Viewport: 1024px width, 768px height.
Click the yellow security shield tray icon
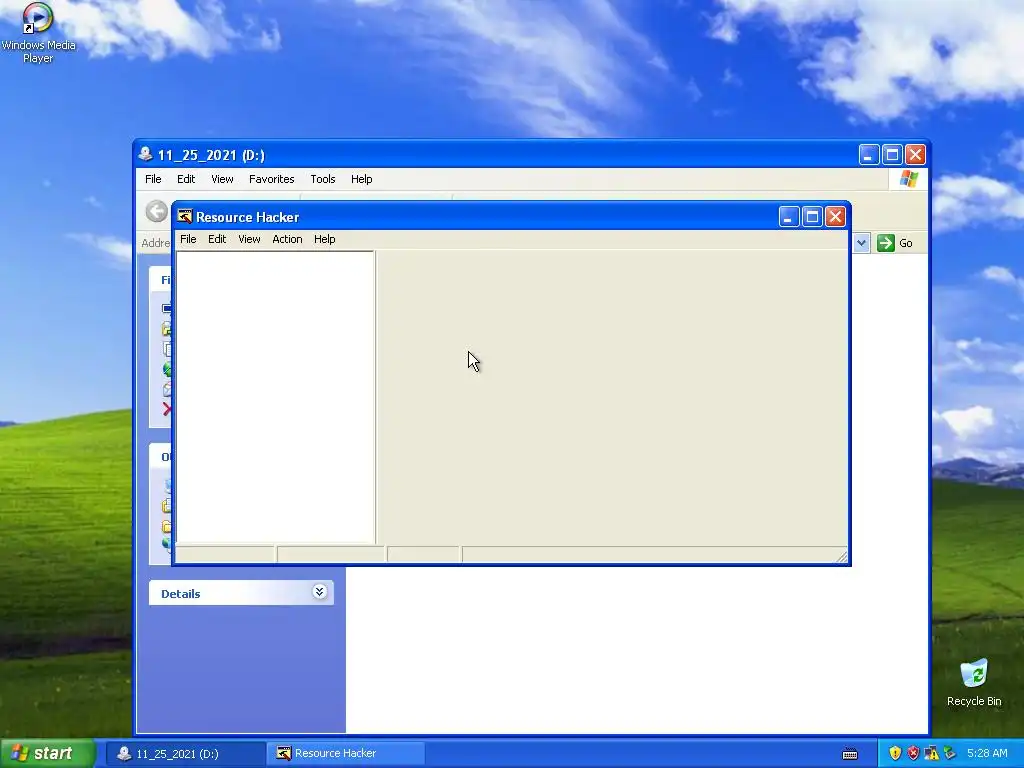(895, 753)
